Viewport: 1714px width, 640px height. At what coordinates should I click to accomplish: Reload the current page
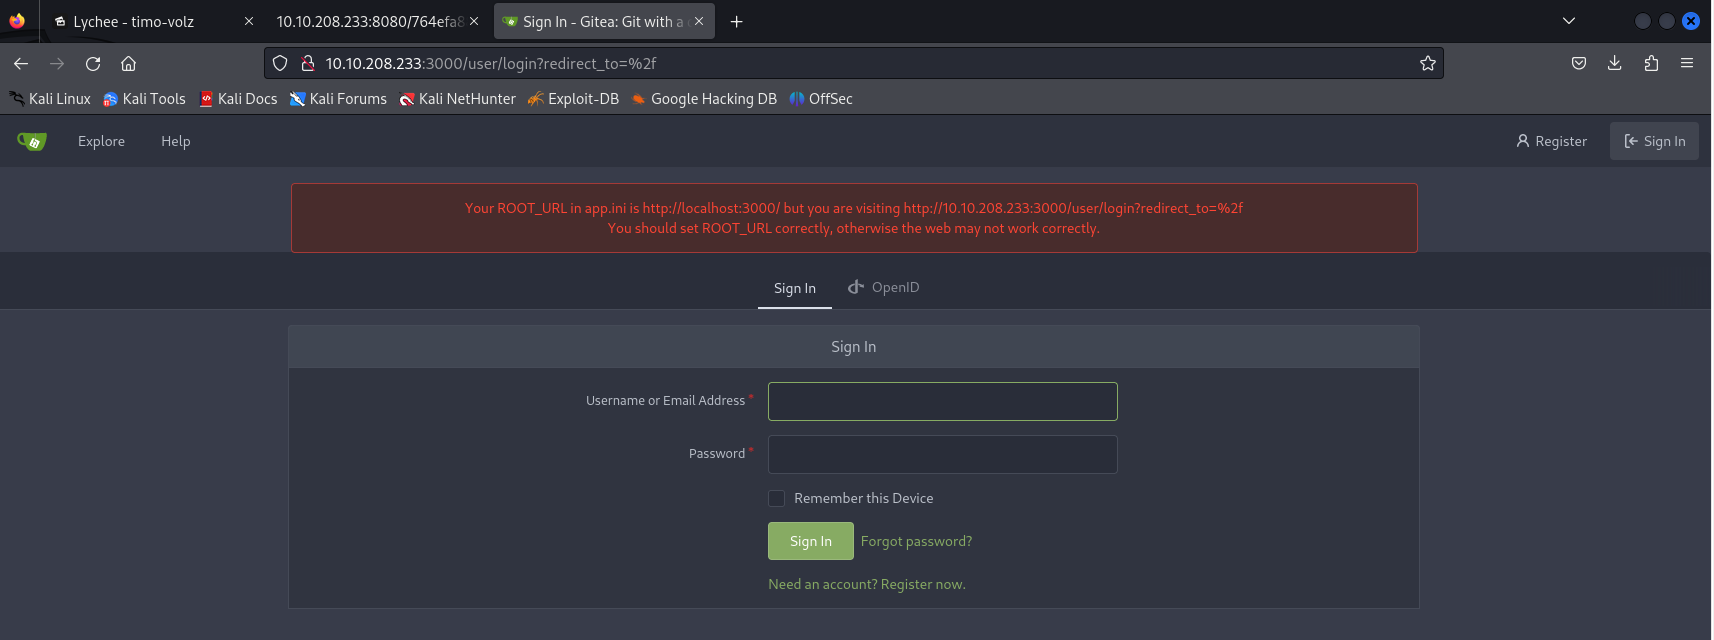(x=93, y=63)
